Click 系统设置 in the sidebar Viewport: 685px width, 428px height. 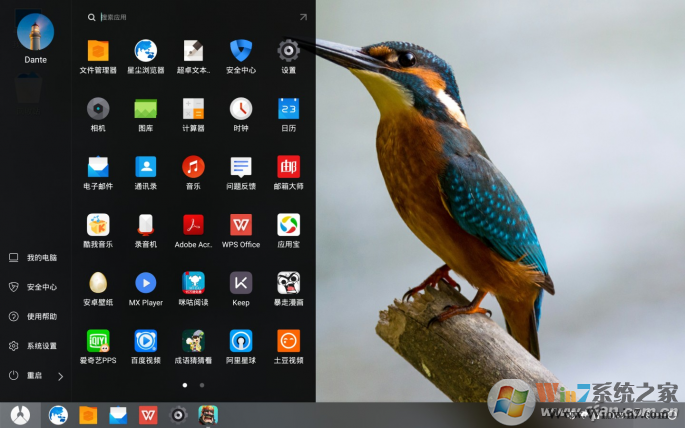click(x=41, y=346)
